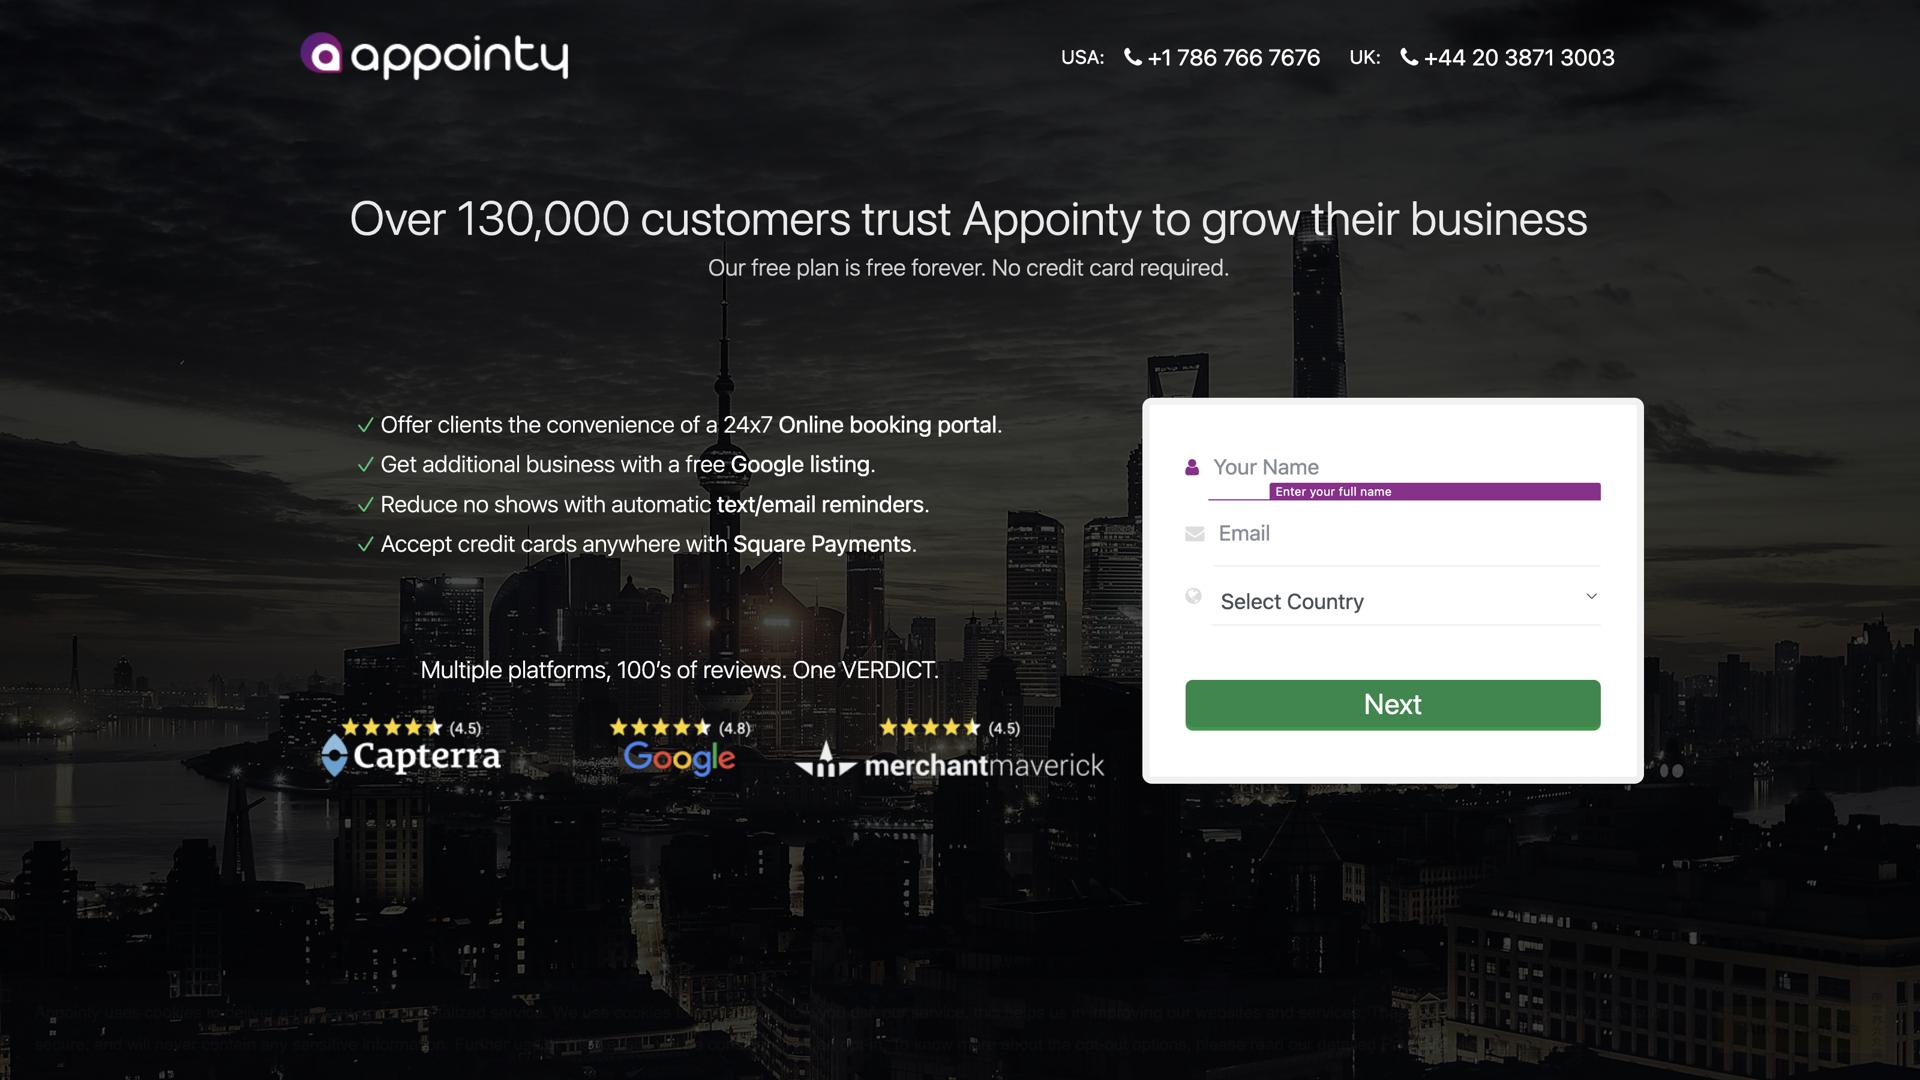Screen dimensions: 1920x1080
Task: Click the Appointy logo
Action: (434, 56)
